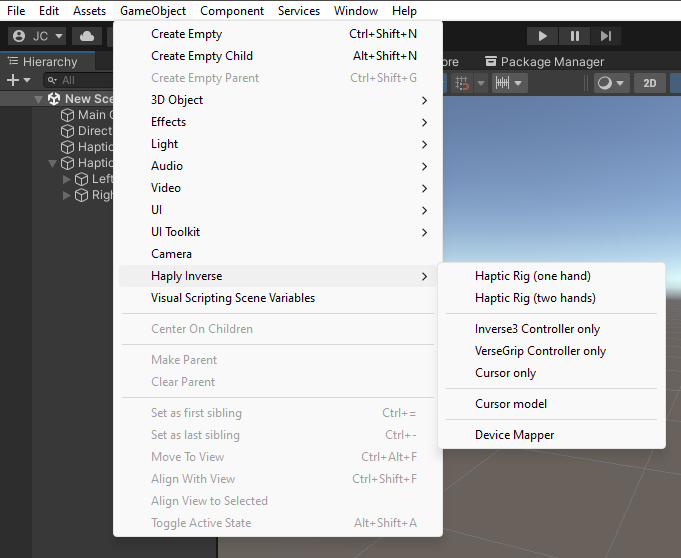Click the Directional Light cube icon
Viewport: 681px width, 558px height.
(67, 131)
